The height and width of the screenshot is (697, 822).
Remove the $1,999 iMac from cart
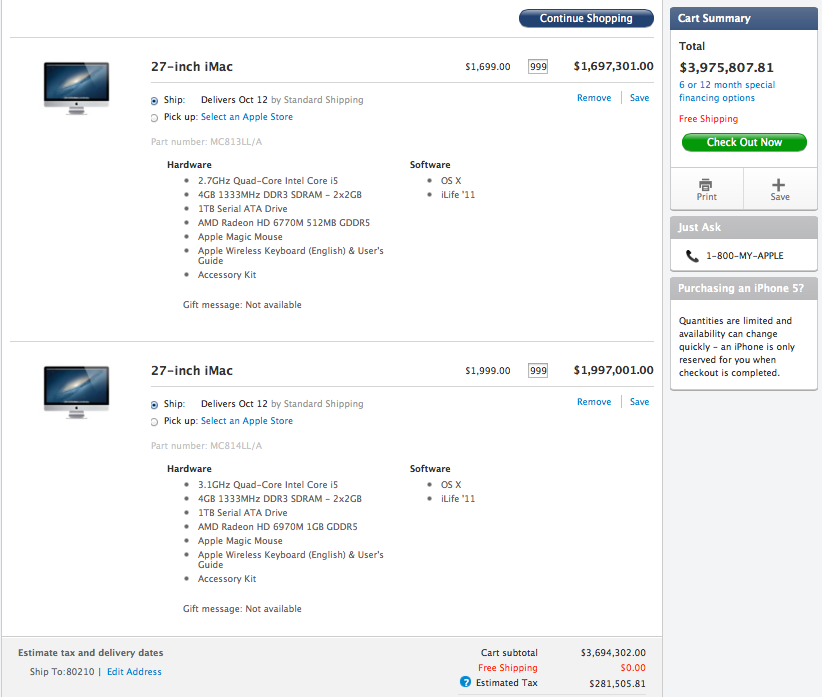pos(594,402)
